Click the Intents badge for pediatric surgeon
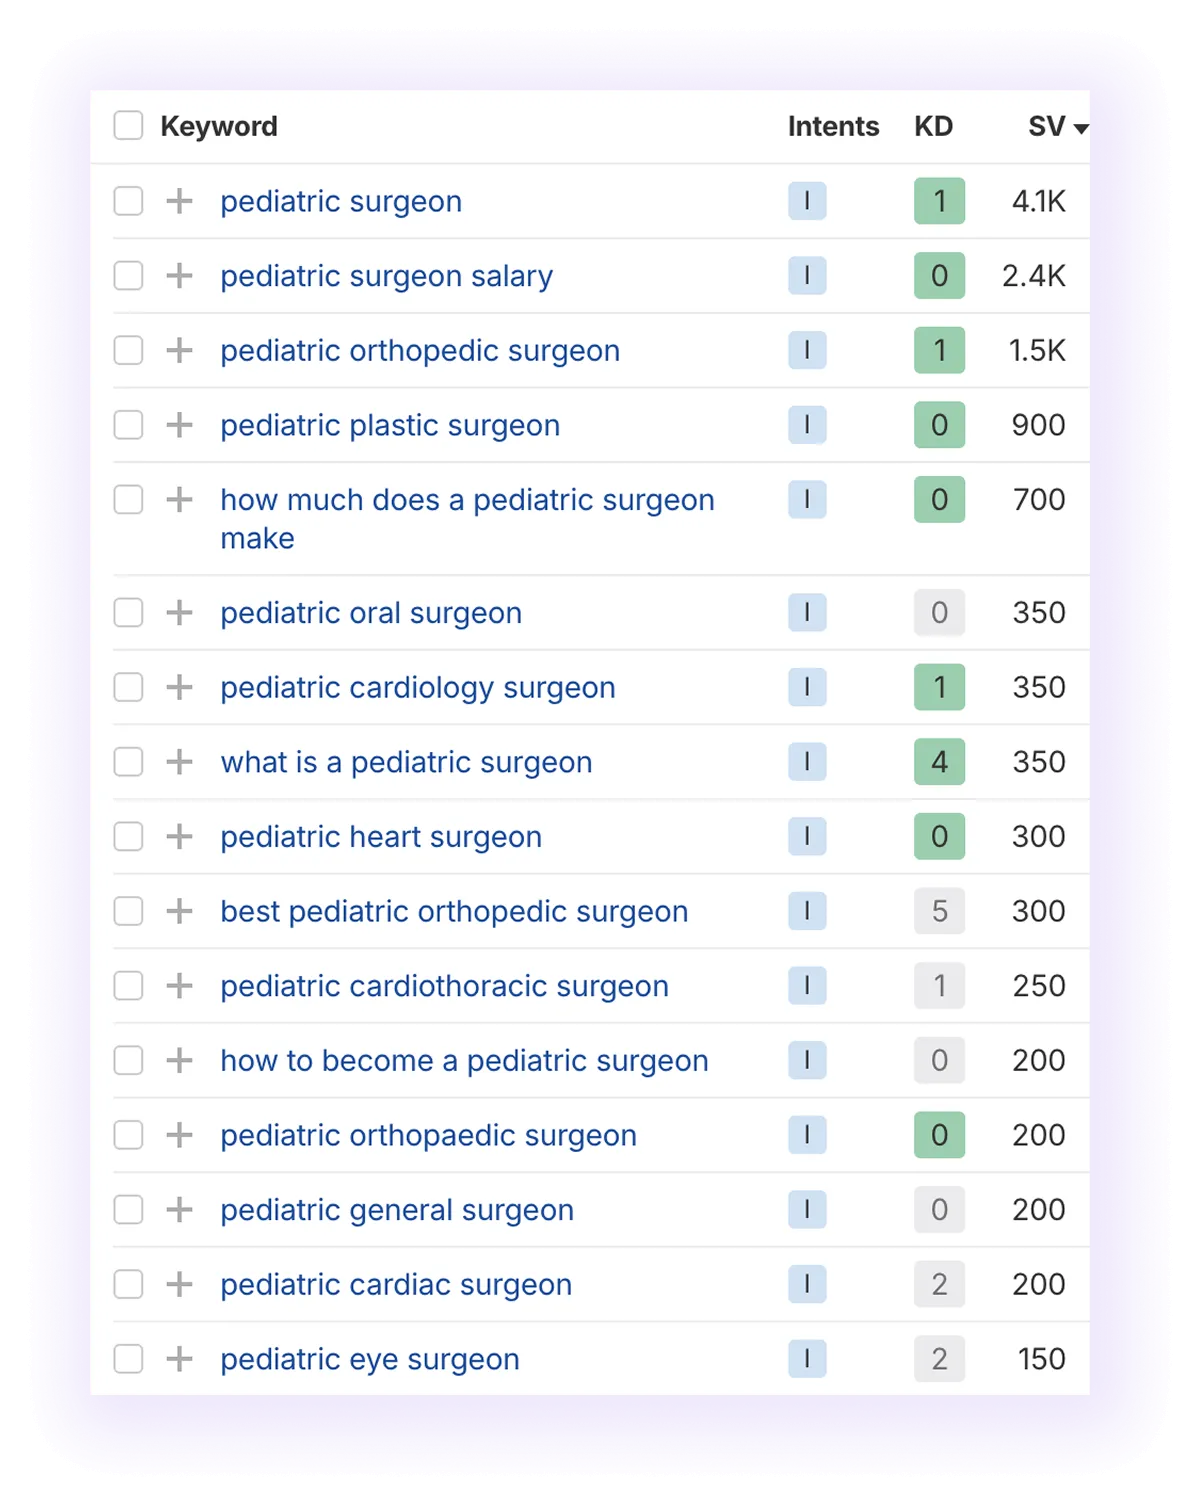 (807, 201)
